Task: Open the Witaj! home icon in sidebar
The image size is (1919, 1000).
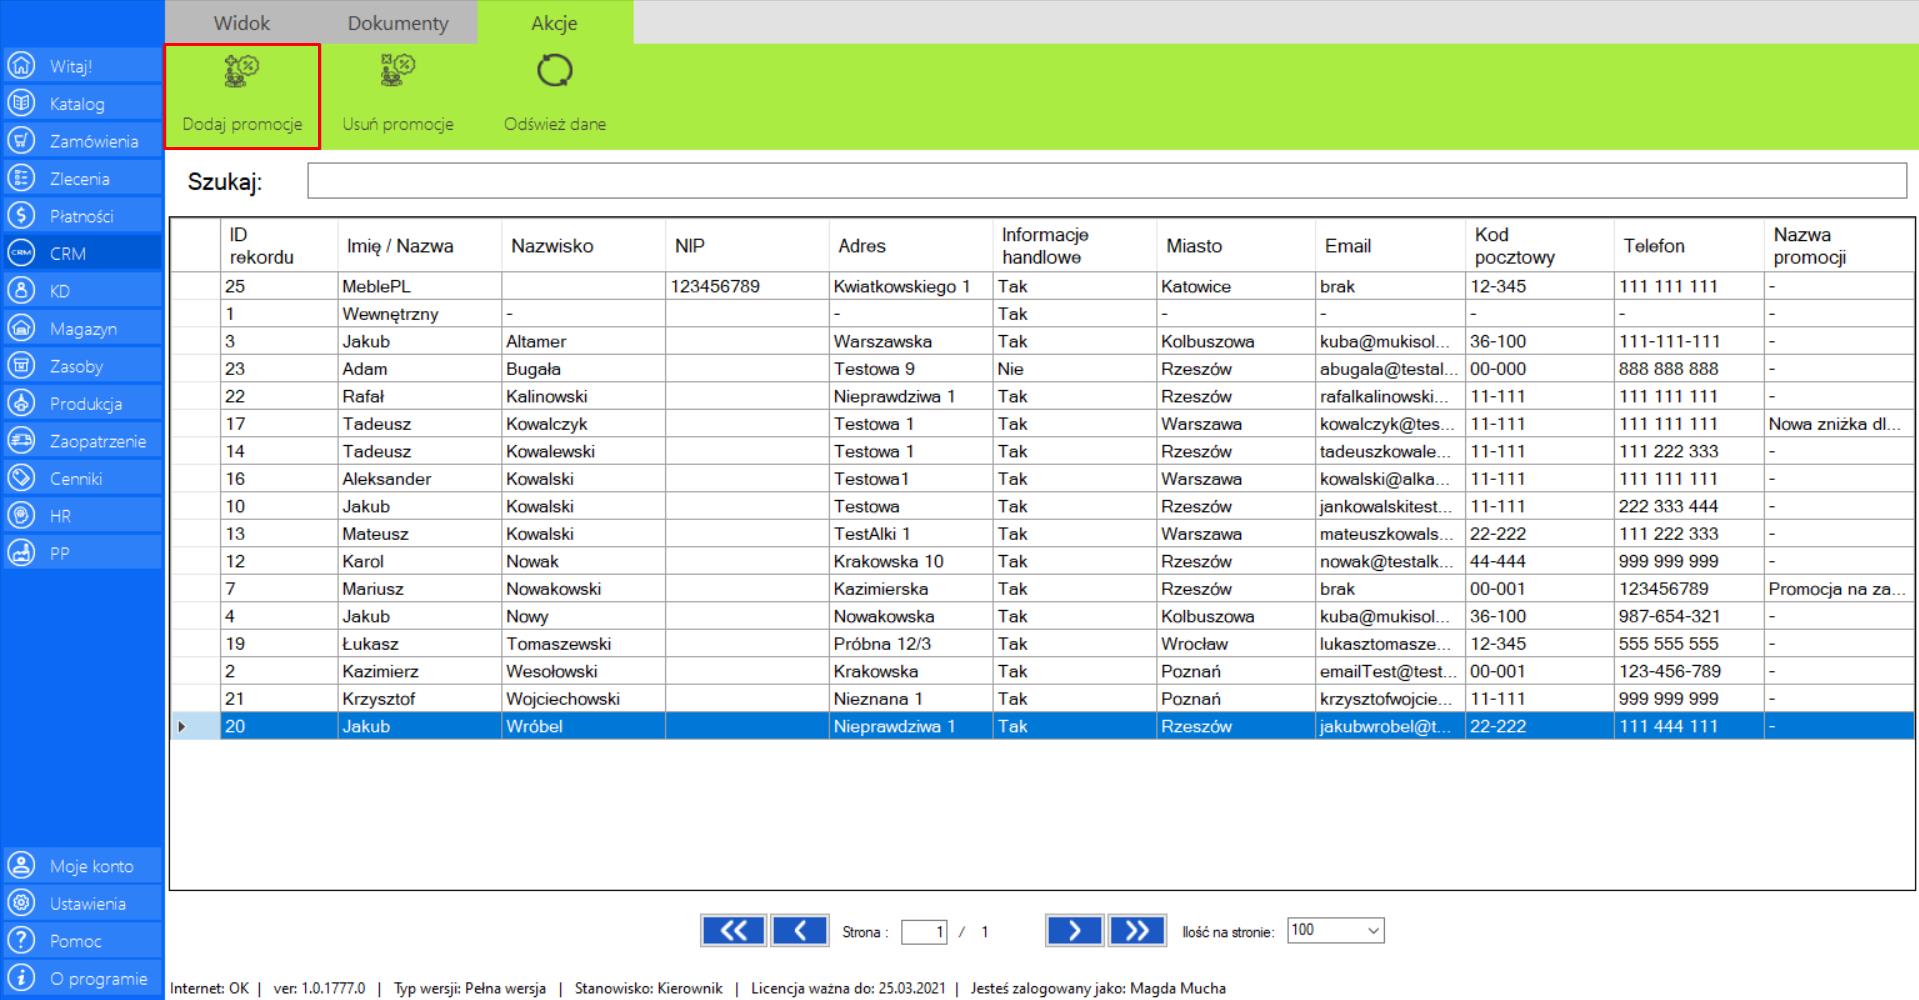Action: (21, 66)
